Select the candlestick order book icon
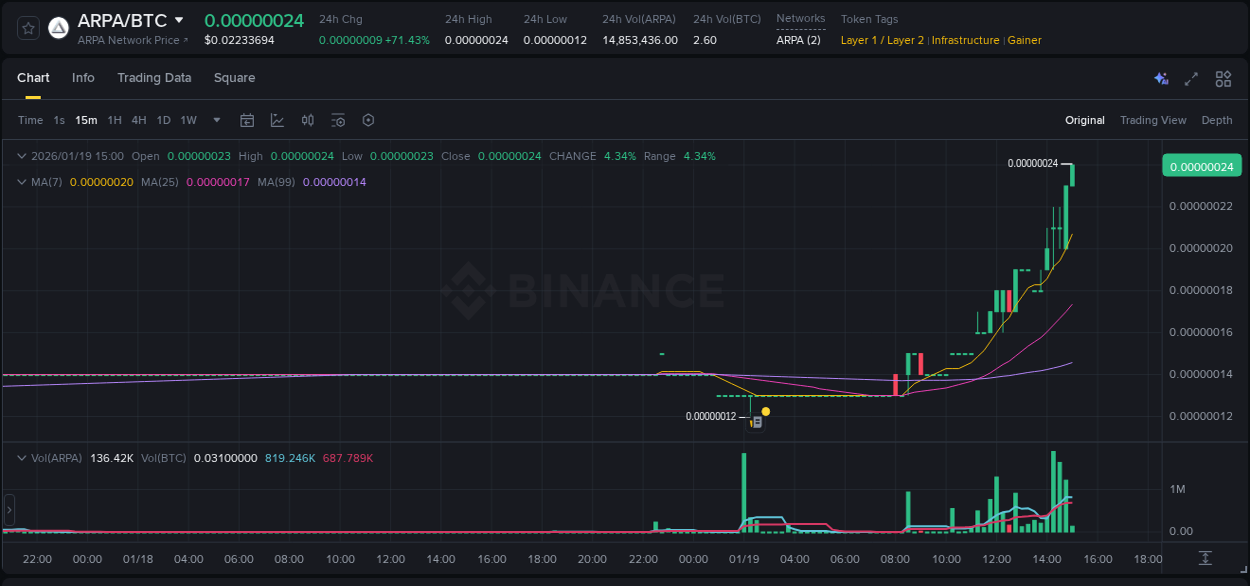 click(x=307, y=119)
